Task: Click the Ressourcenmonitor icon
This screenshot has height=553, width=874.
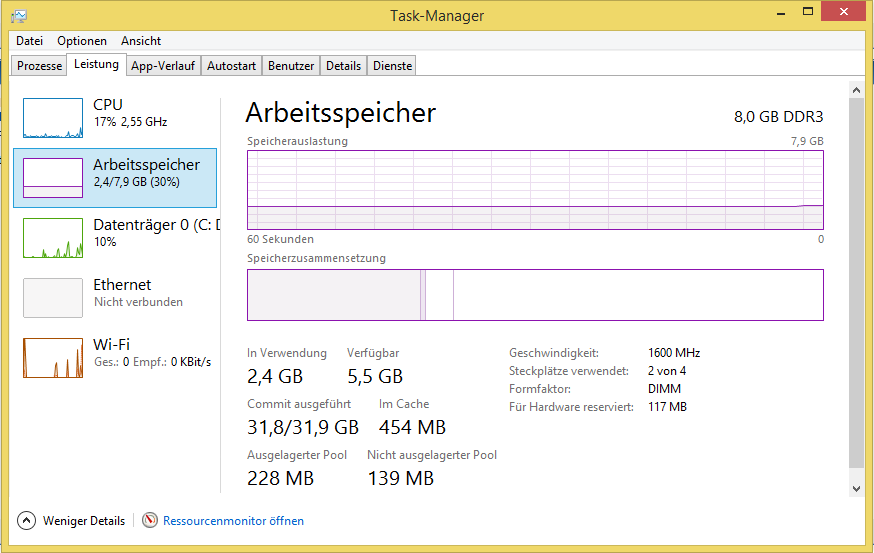Action: tap(150, 520)
